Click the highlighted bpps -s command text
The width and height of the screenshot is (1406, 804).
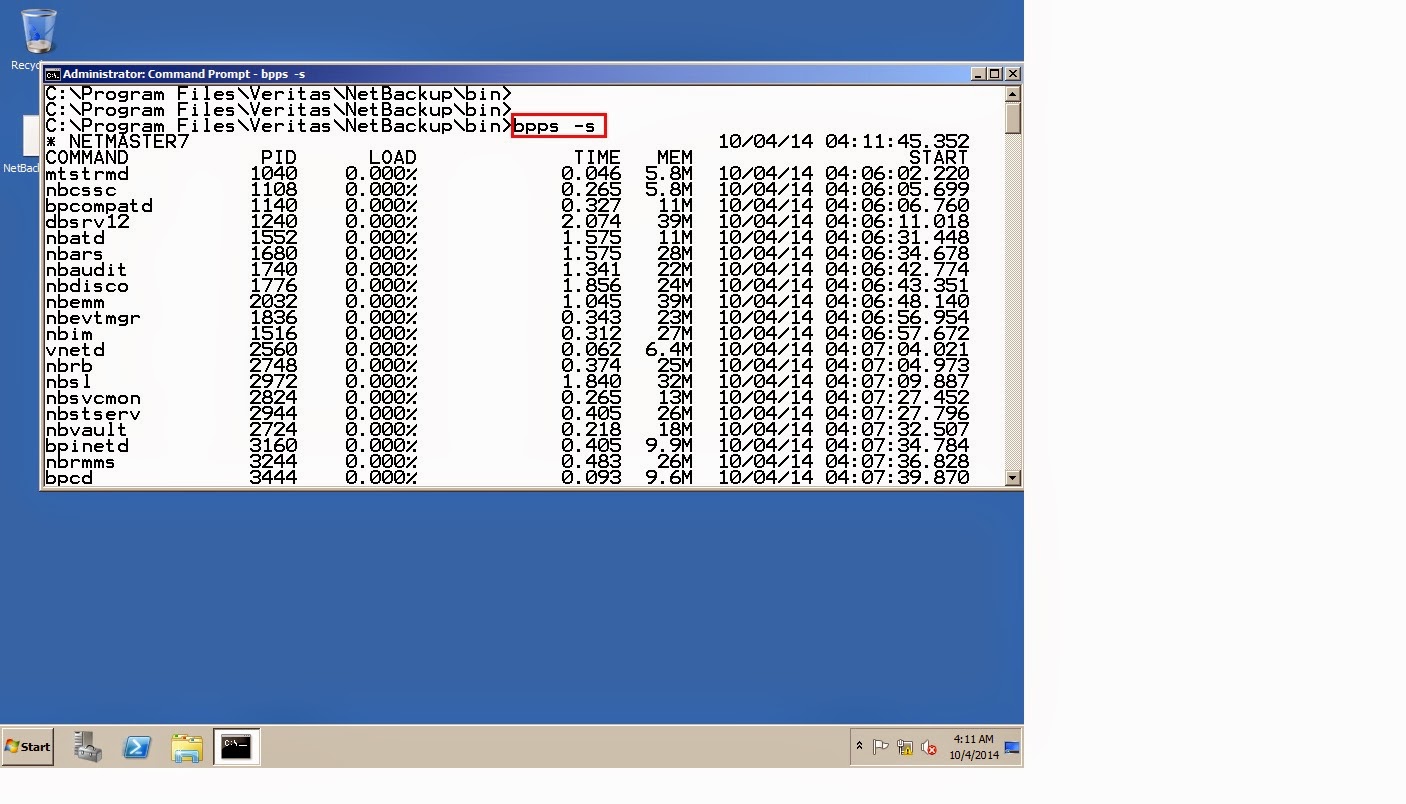558,126
